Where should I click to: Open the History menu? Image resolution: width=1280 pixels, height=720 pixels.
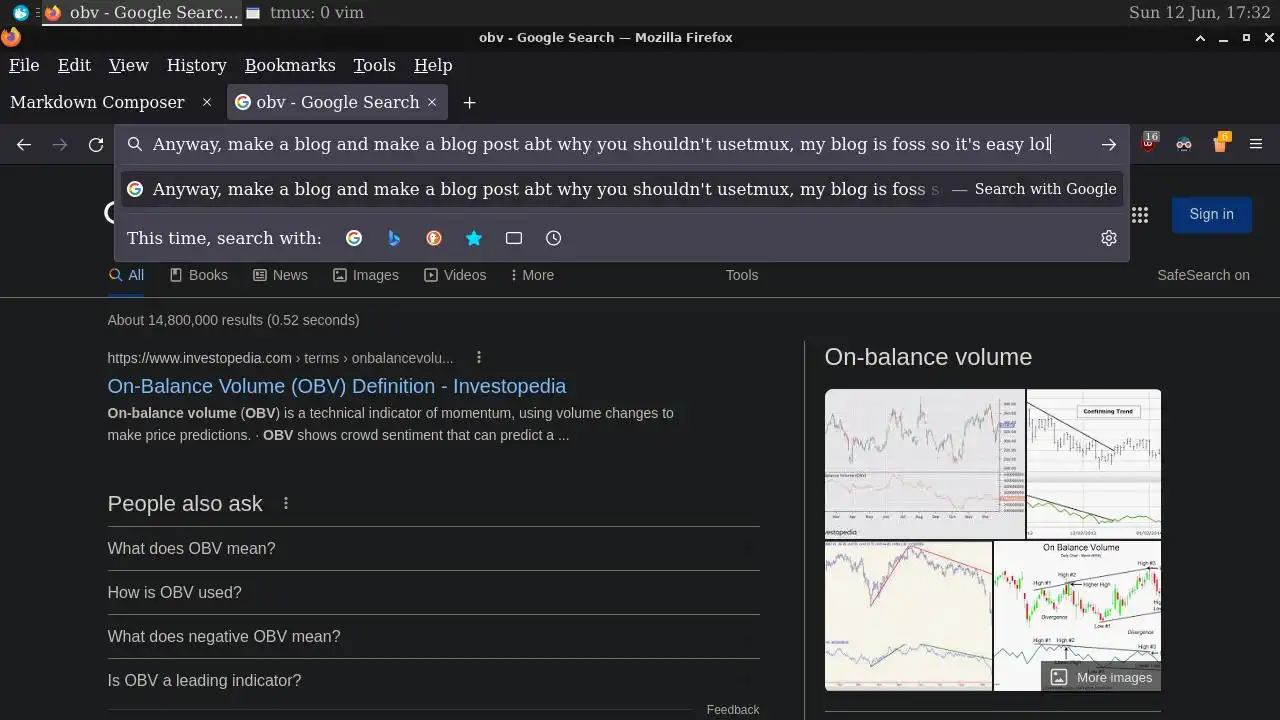point(196,65)
